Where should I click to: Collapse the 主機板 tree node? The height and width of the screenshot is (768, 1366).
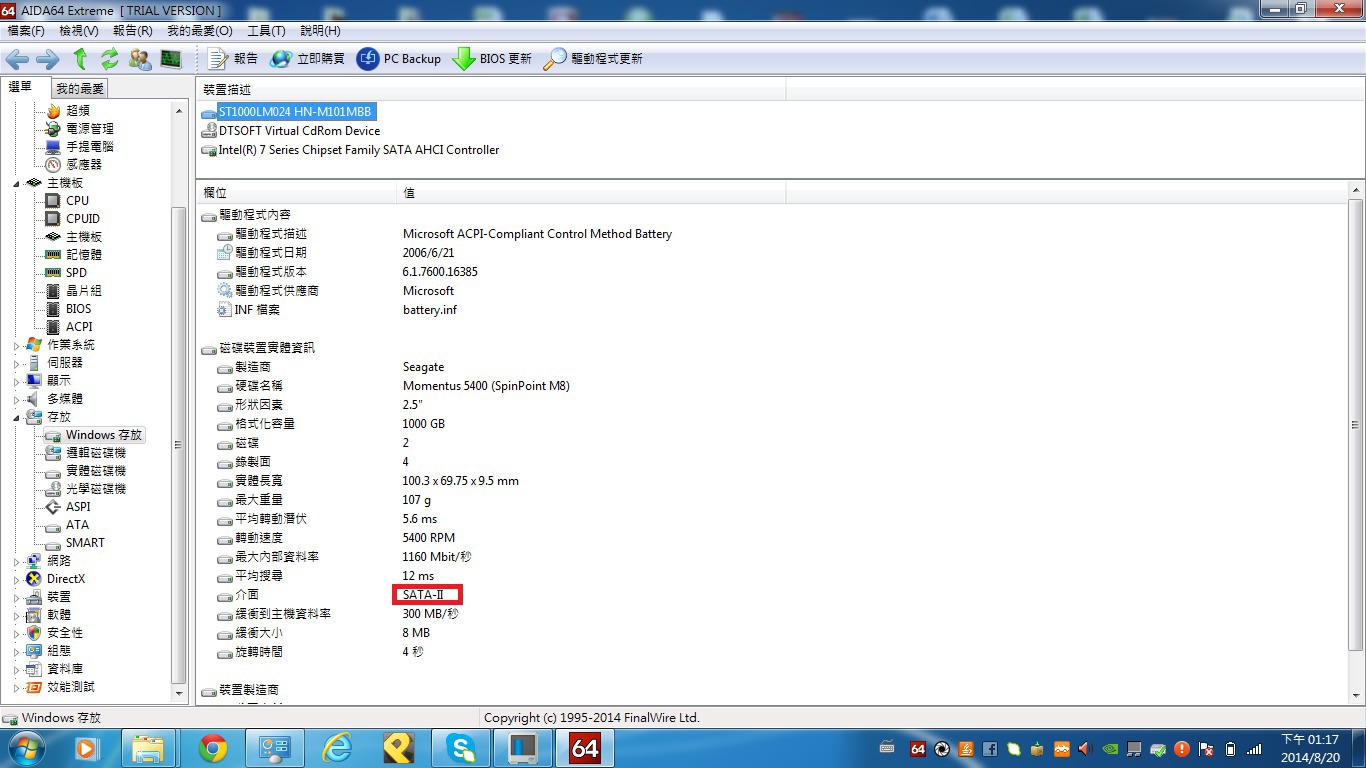pos(16,183)
